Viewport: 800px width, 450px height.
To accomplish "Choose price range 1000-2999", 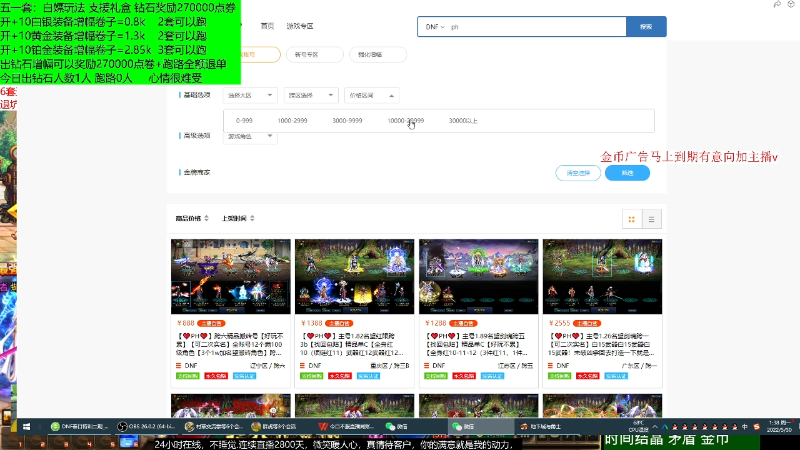I will click(292, 121).
